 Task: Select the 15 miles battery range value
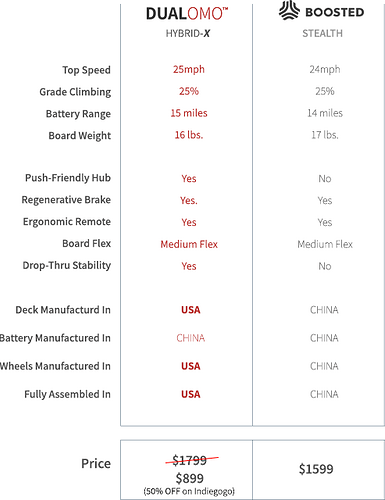[189, 113]
